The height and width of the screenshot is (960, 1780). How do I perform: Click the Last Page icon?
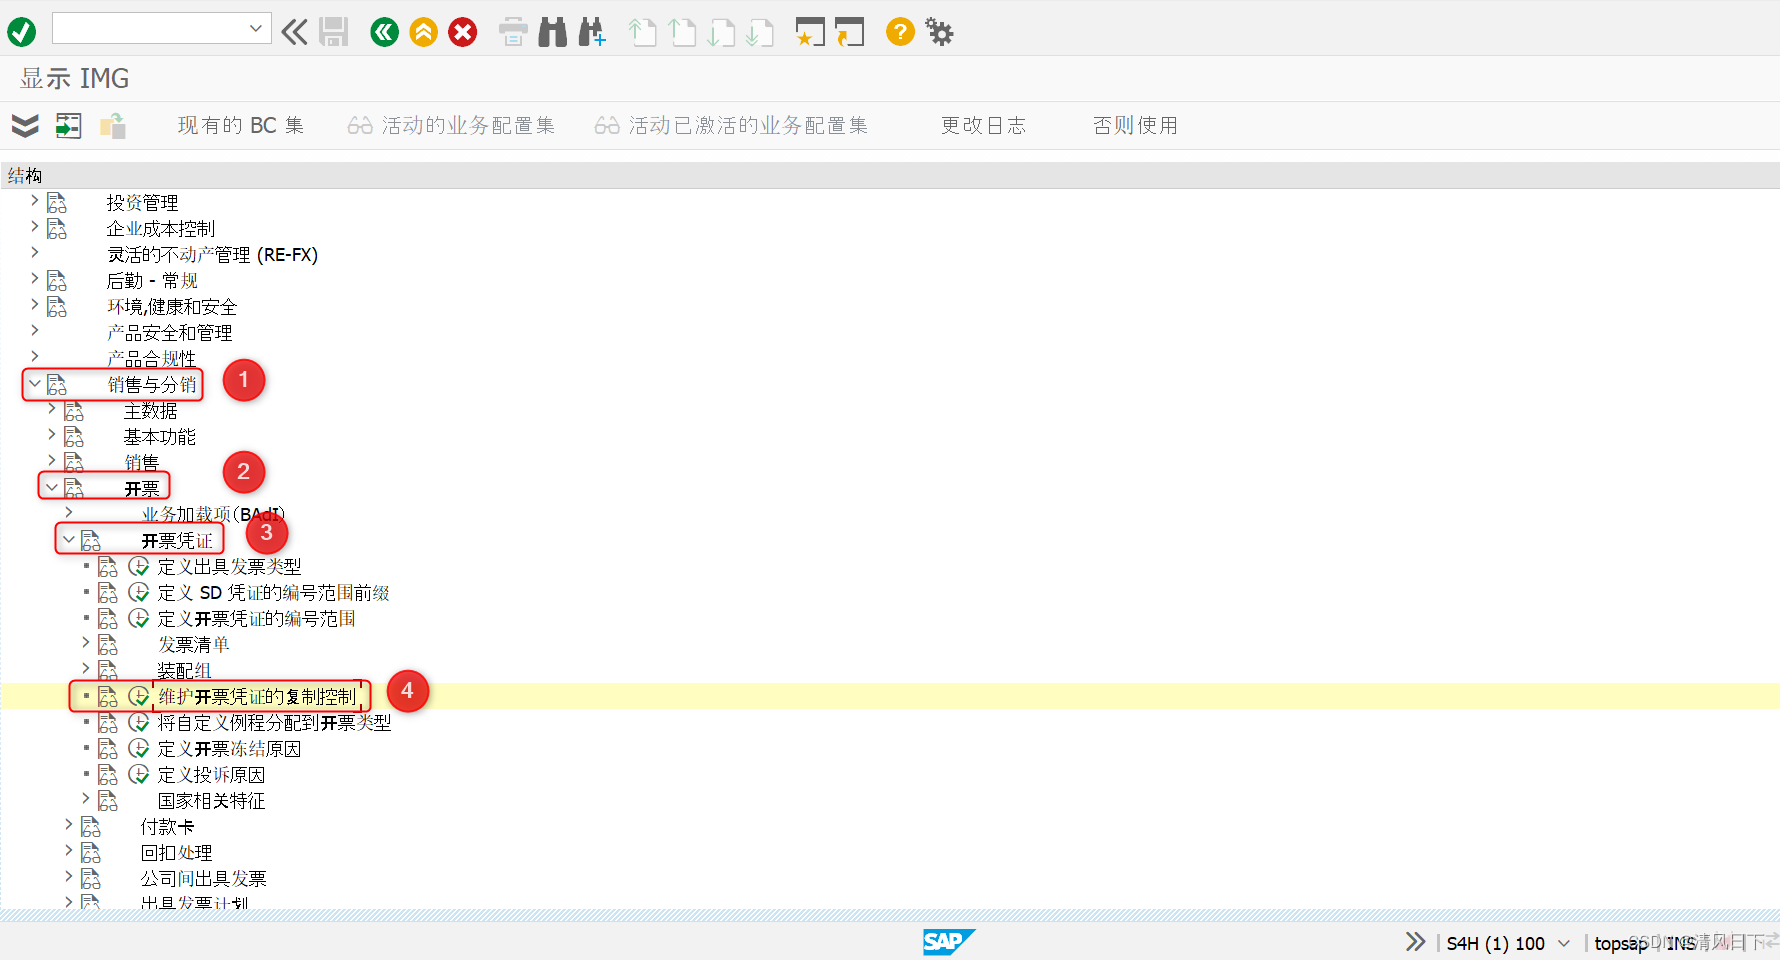point(760,32)
